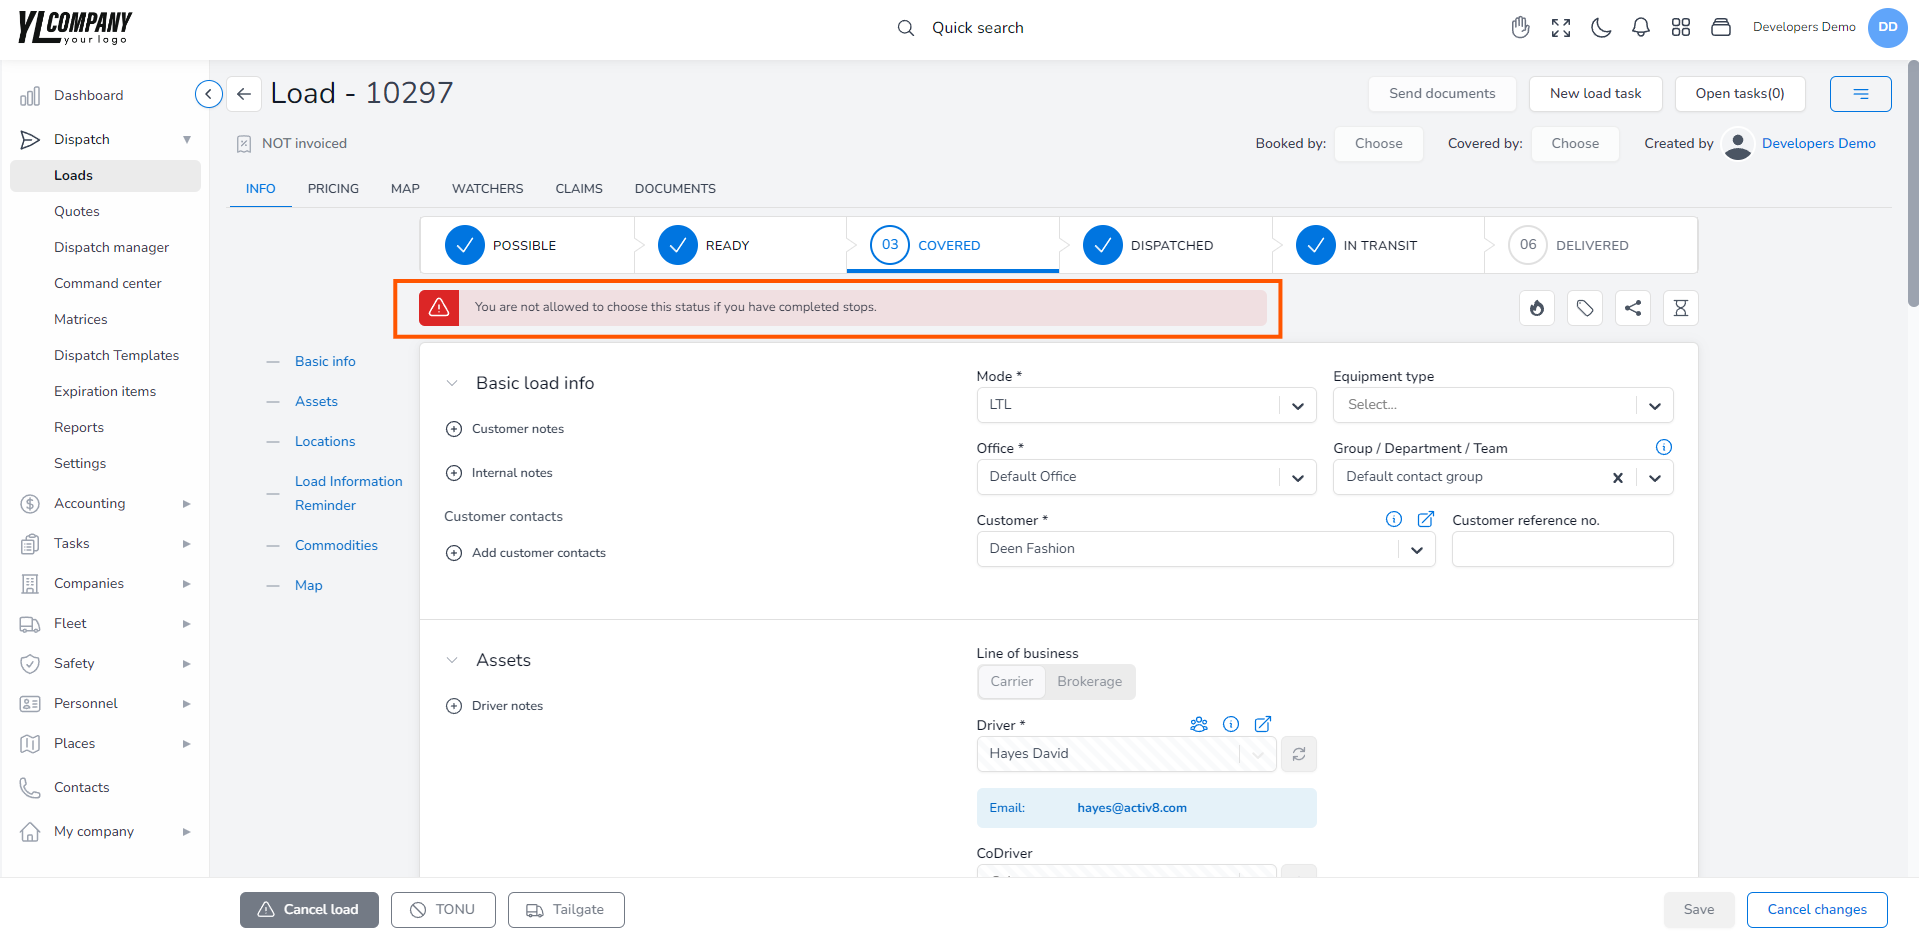Choose Booked by user

[x=1378, y=144]
